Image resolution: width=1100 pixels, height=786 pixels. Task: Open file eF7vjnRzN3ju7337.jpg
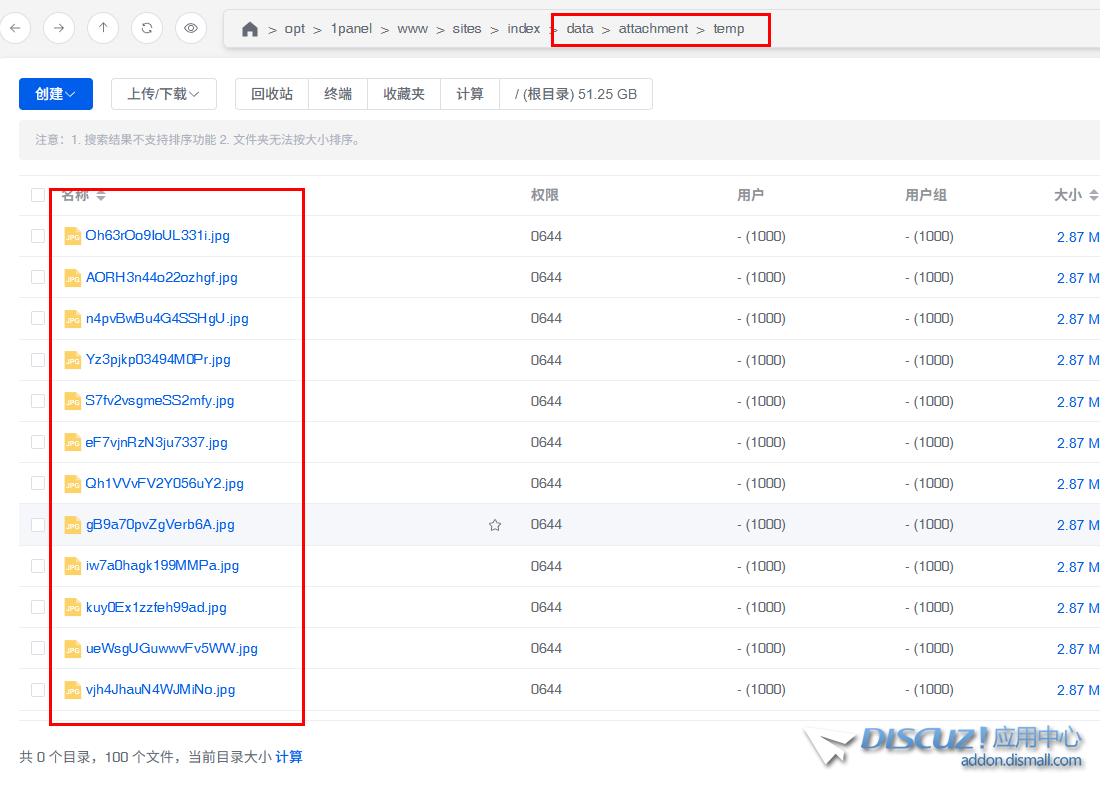(156, 442)
